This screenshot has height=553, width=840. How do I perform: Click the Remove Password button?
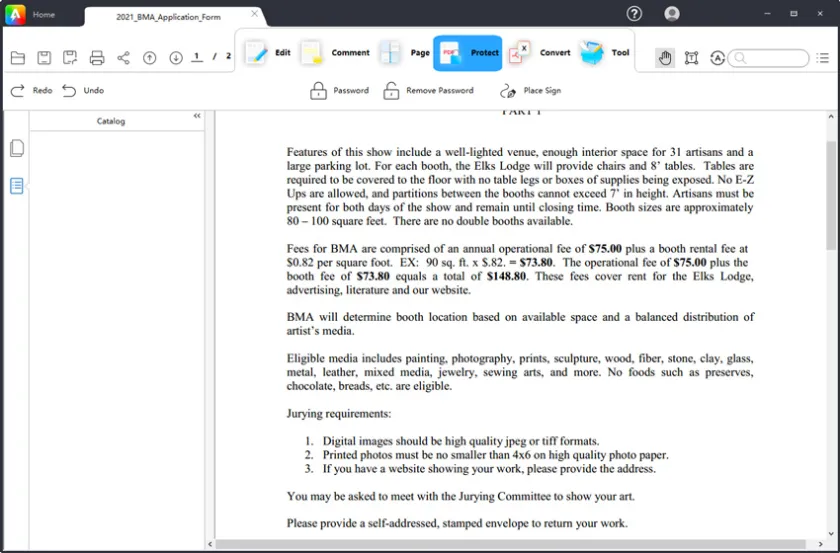tap(428, 91)
